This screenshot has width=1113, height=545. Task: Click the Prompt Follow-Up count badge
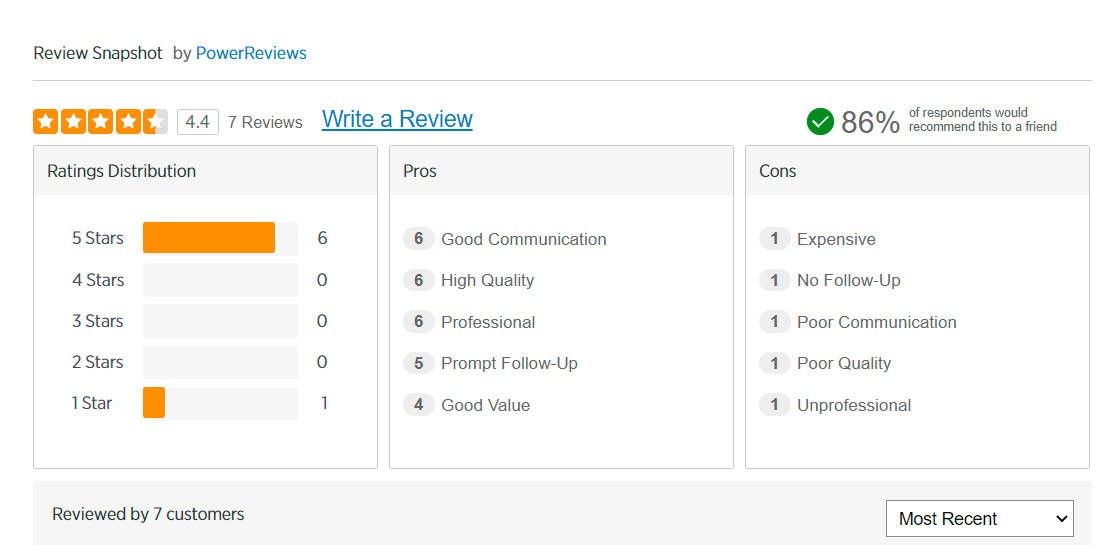pos(419,363)
